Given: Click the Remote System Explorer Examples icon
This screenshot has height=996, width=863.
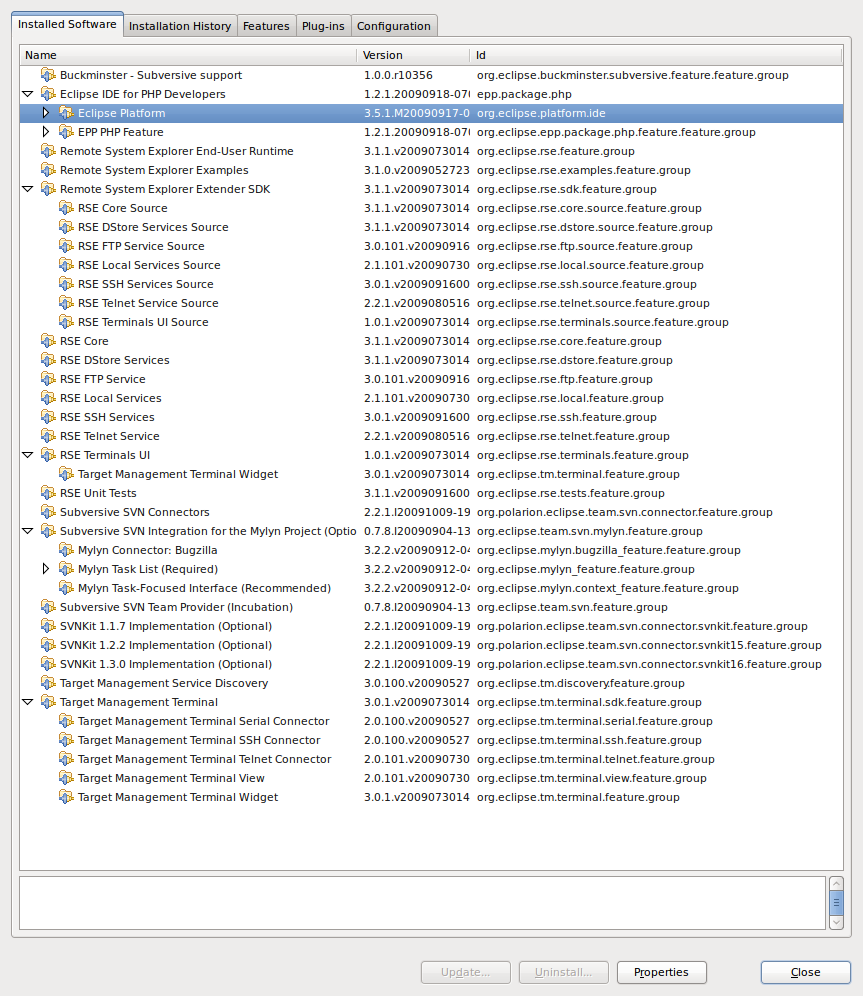Looking at the screenshot, I should (48, 170).
